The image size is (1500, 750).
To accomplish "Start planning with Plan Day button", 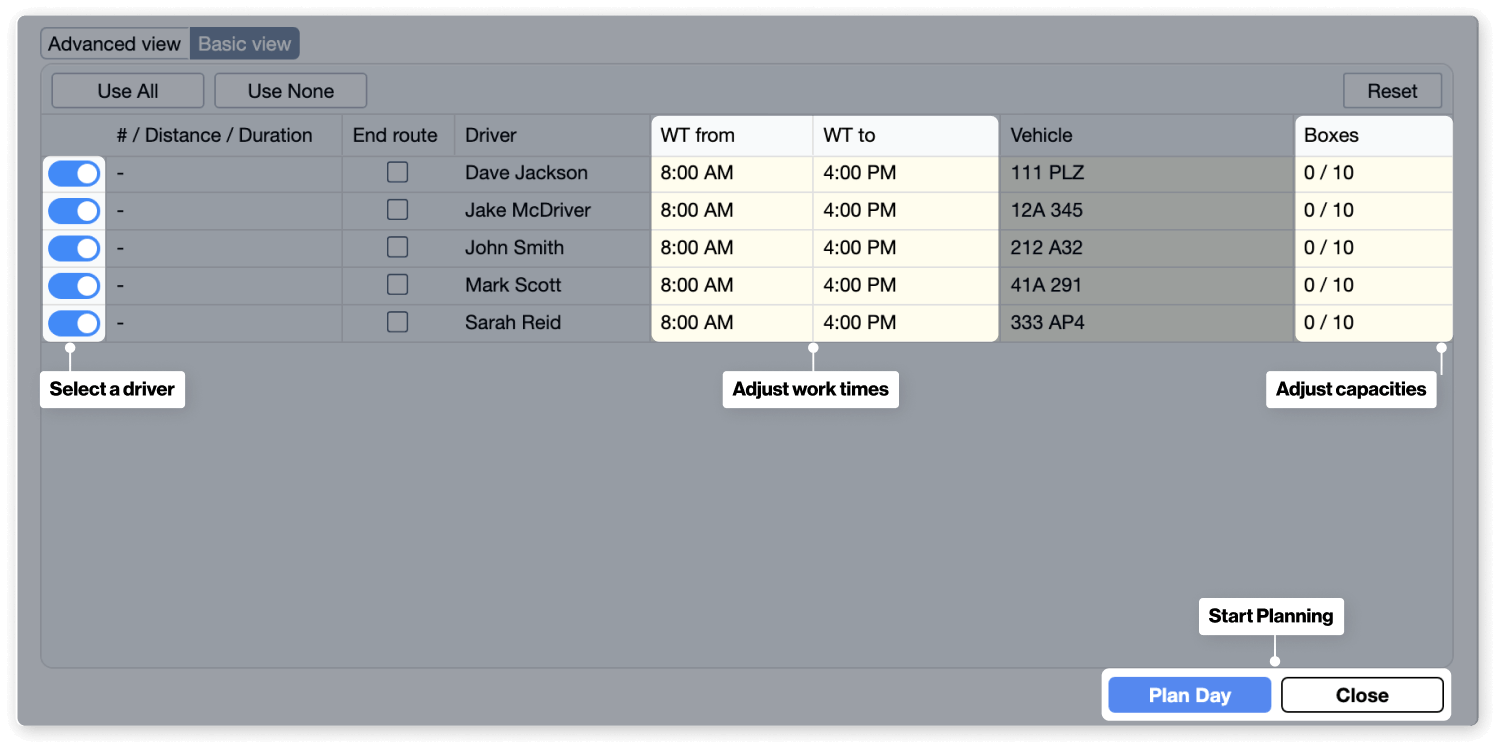I will coord(1189,695).
